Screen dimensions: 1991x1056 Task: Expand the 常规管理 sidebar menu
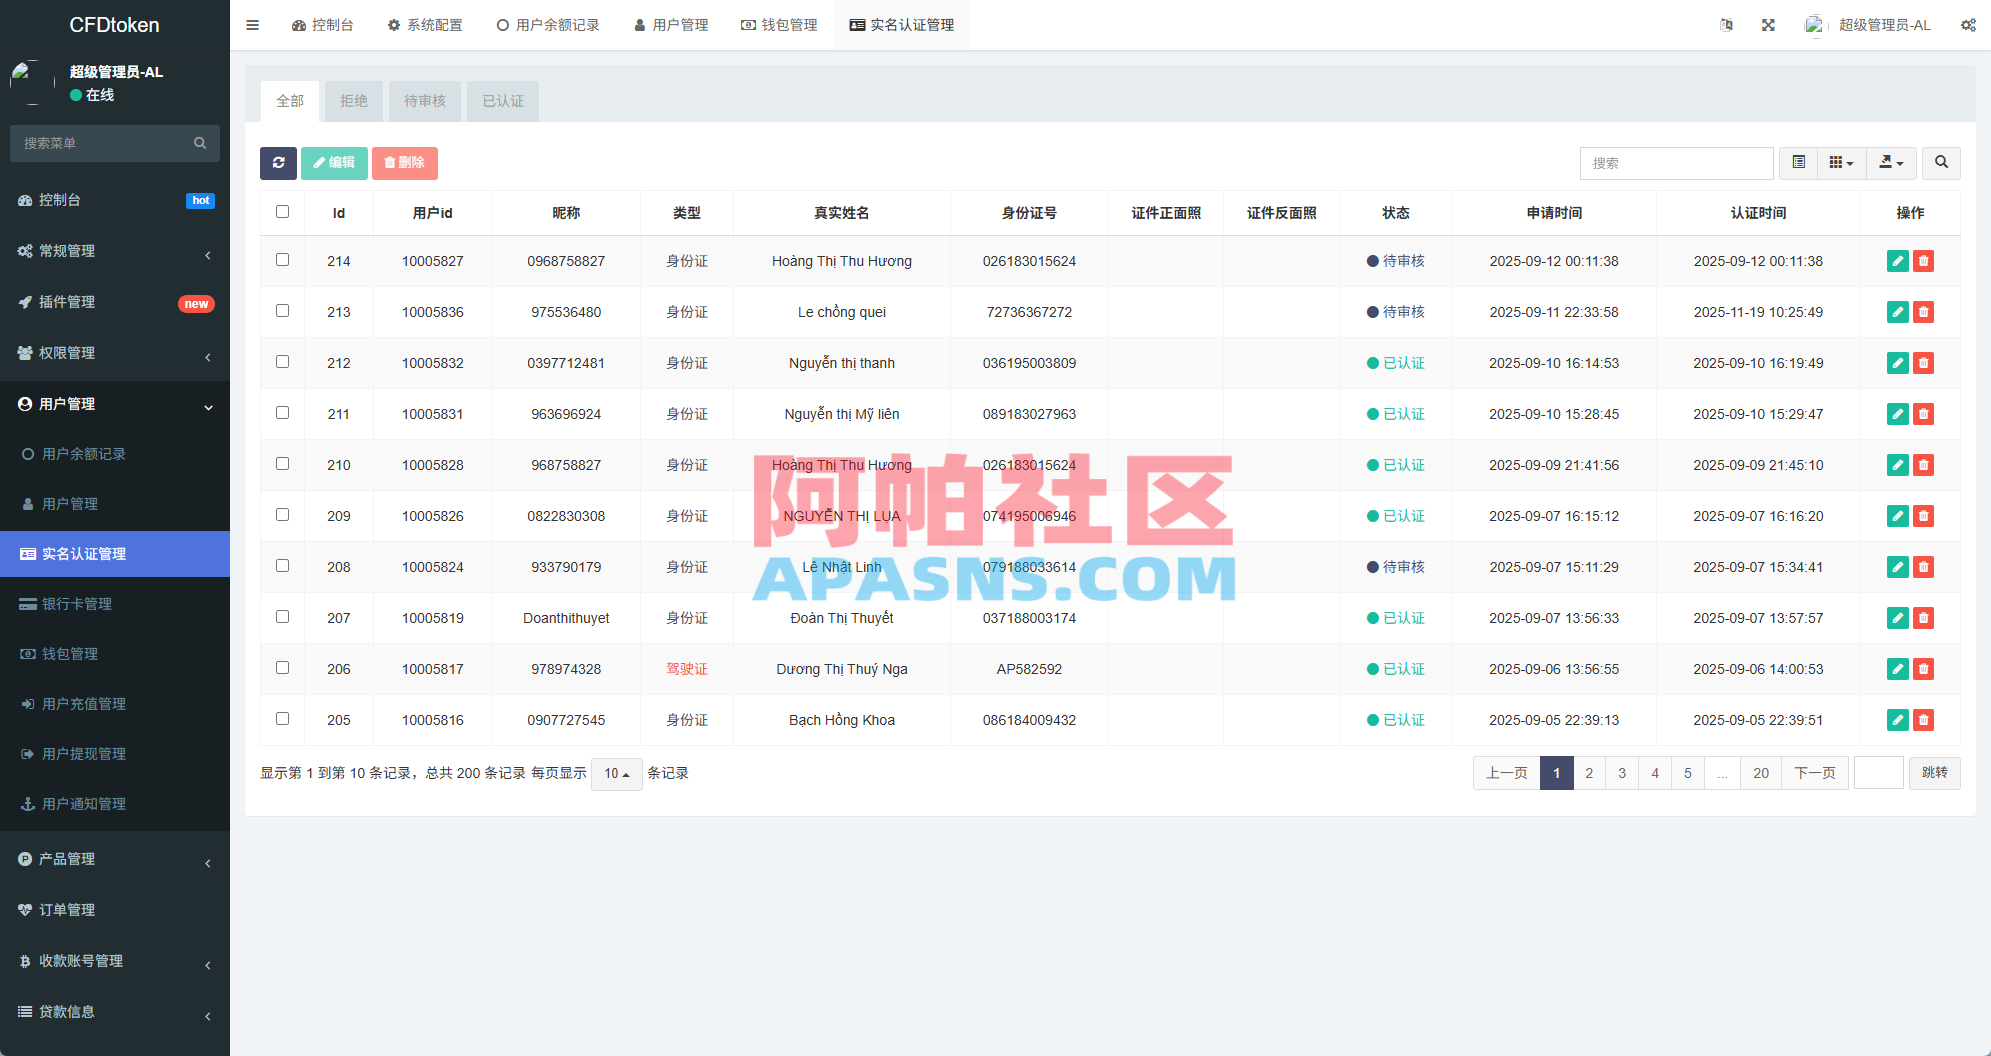pos(115,251)
